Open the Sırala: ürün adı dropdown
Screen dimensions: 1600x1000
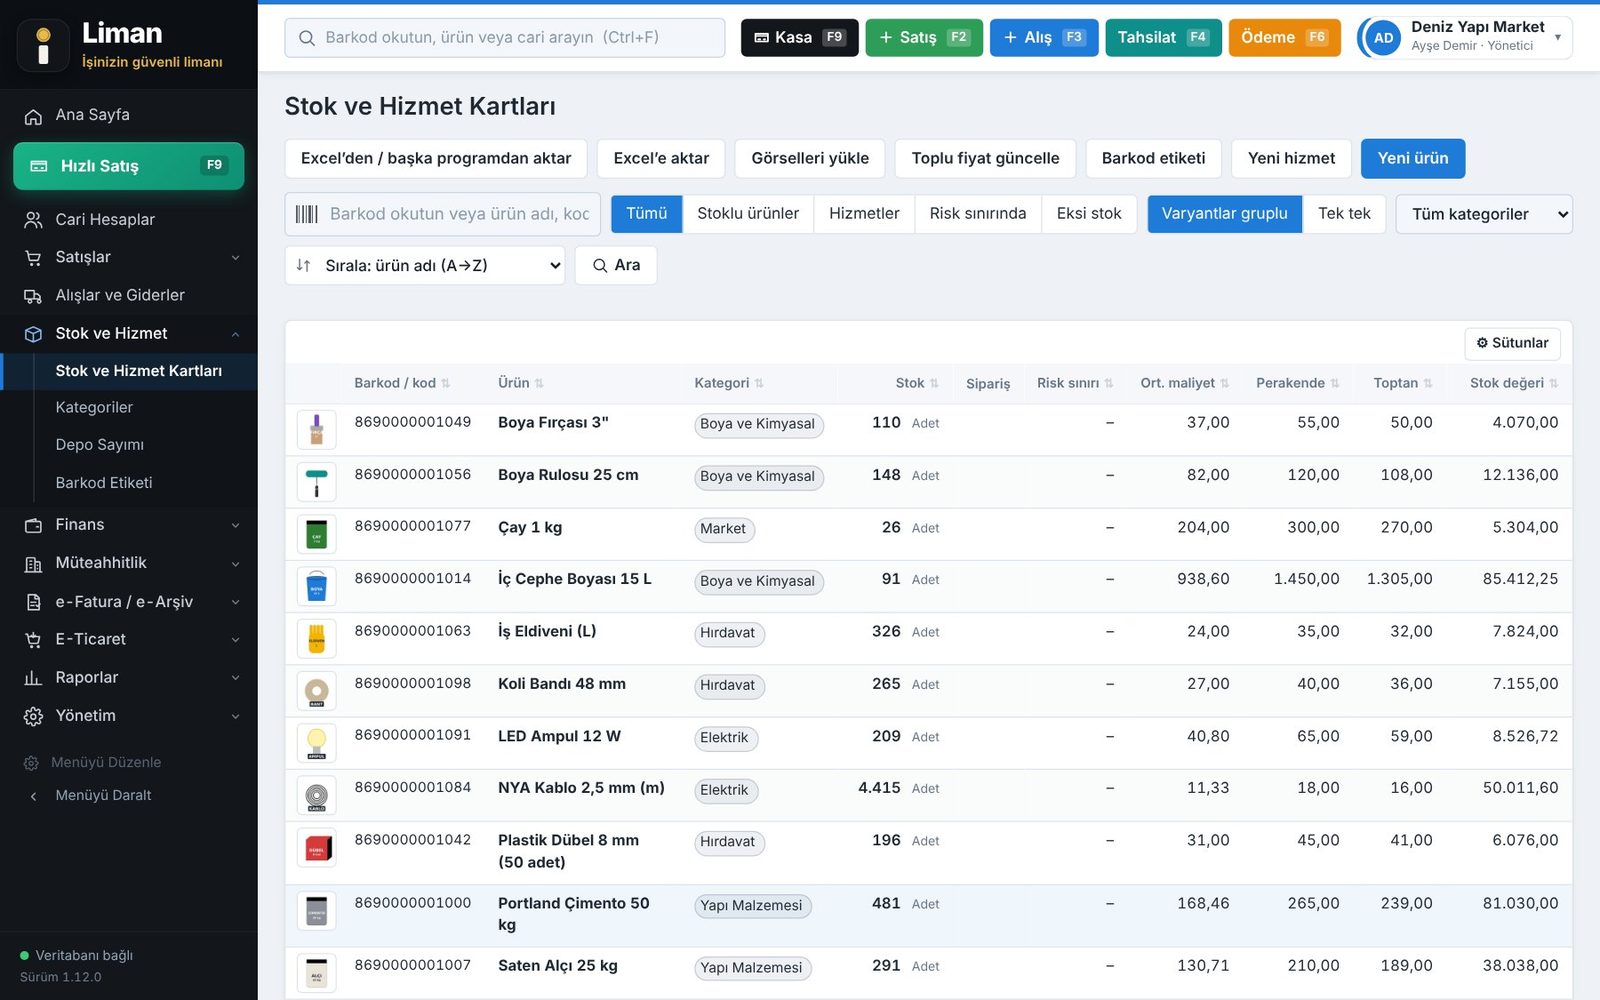425,266
